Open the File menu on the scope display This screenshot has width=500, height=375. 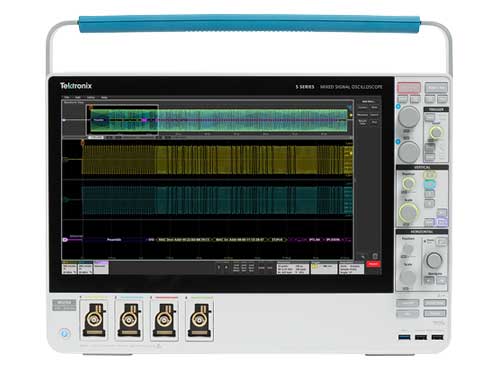67,97
